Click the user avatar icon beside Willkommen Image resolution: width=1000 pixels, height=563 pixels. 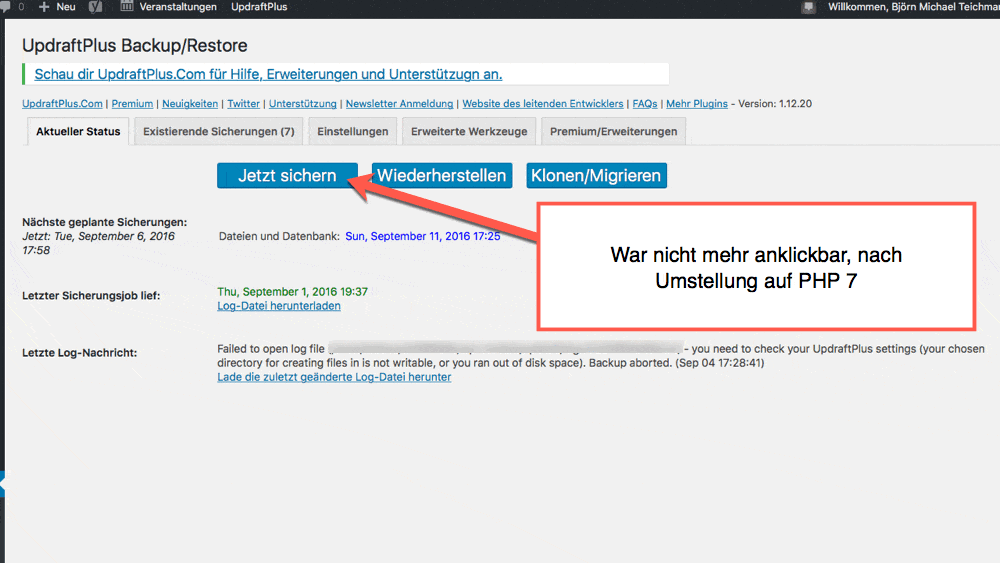tap(809, 7)
